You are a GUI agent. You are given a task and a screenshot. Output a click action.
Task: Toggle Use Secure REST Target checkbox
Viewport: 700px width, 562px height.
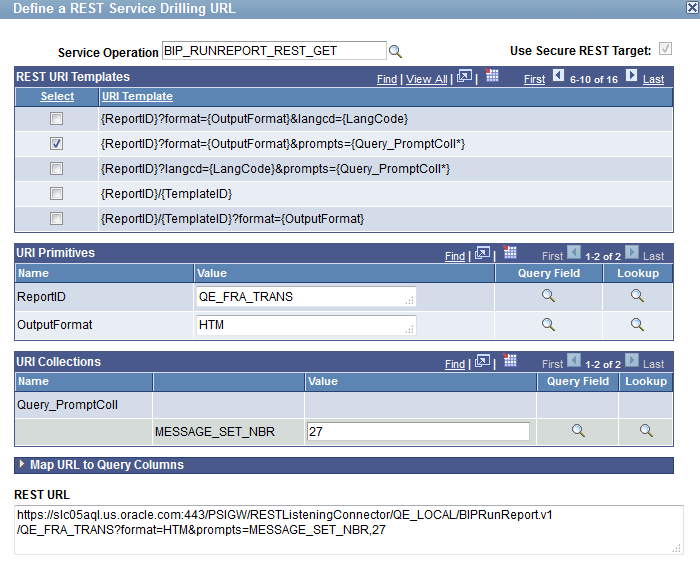pos(665,49)
